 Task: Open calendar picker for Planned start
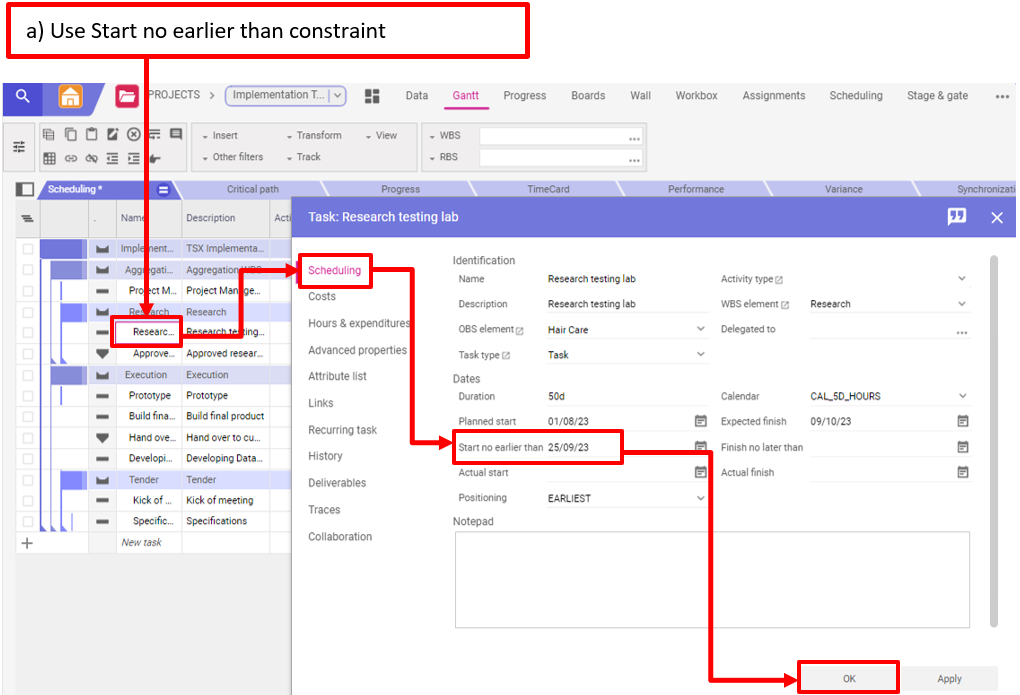(700, 422)
